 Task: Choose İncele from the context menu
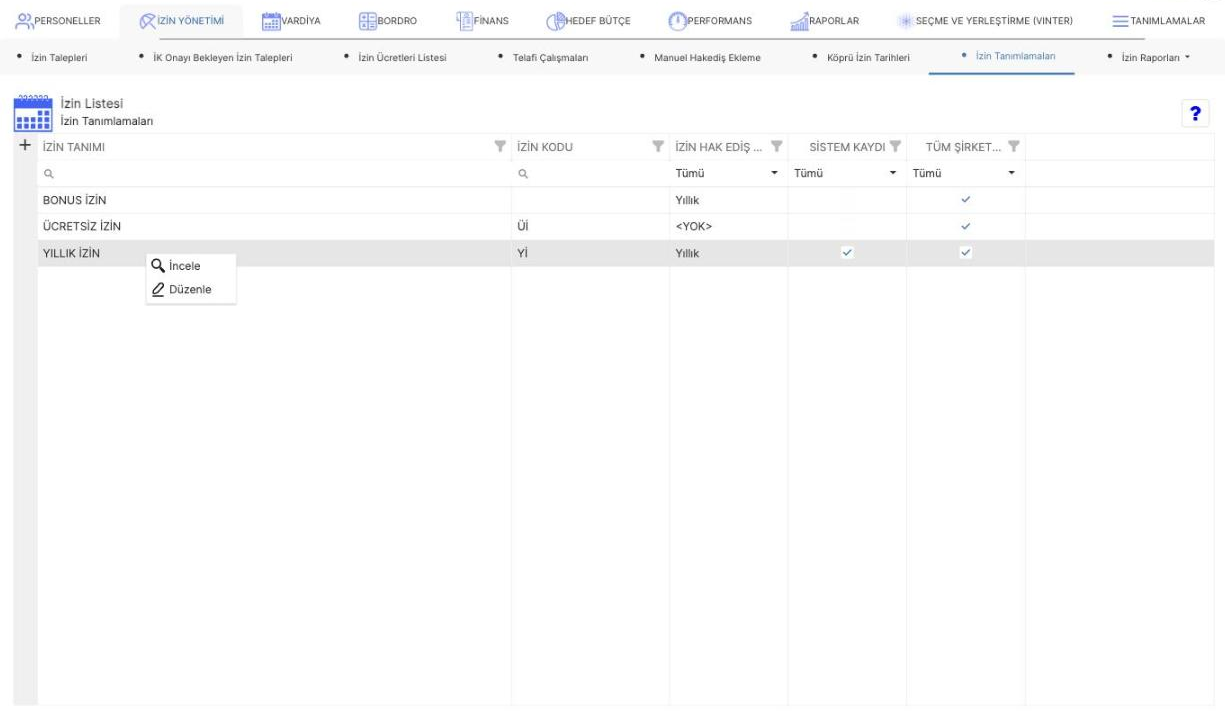(x=191, y=266)
